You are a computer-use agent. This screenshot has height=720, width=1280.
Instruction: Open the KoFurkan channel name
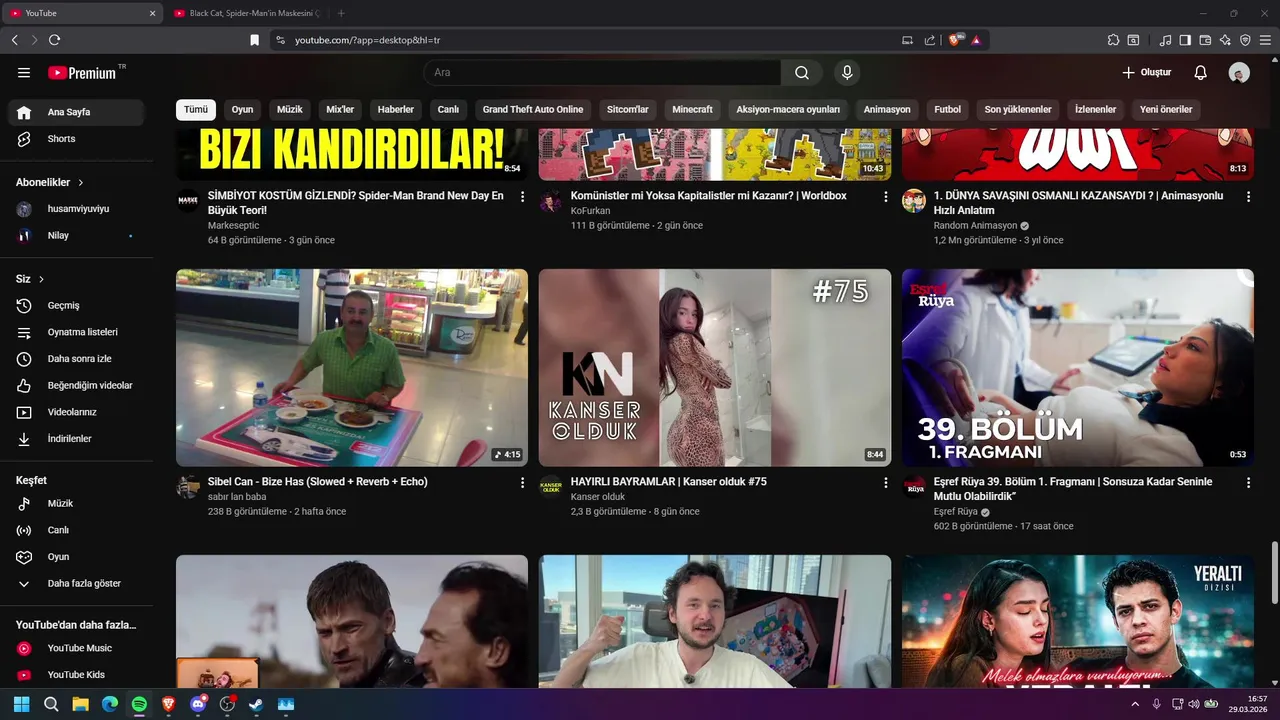[590, 211]
